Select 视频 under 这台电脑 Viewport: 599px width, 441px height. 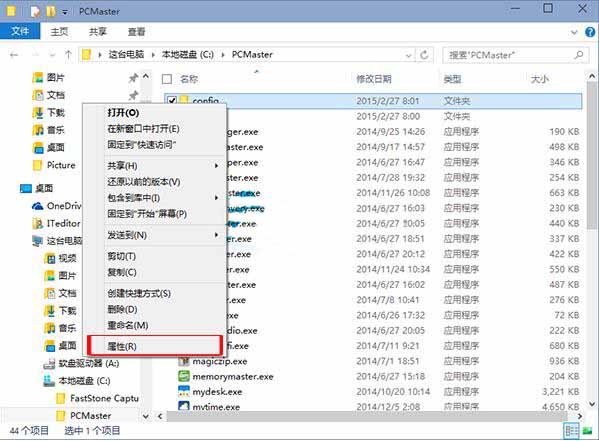(67, 258)
